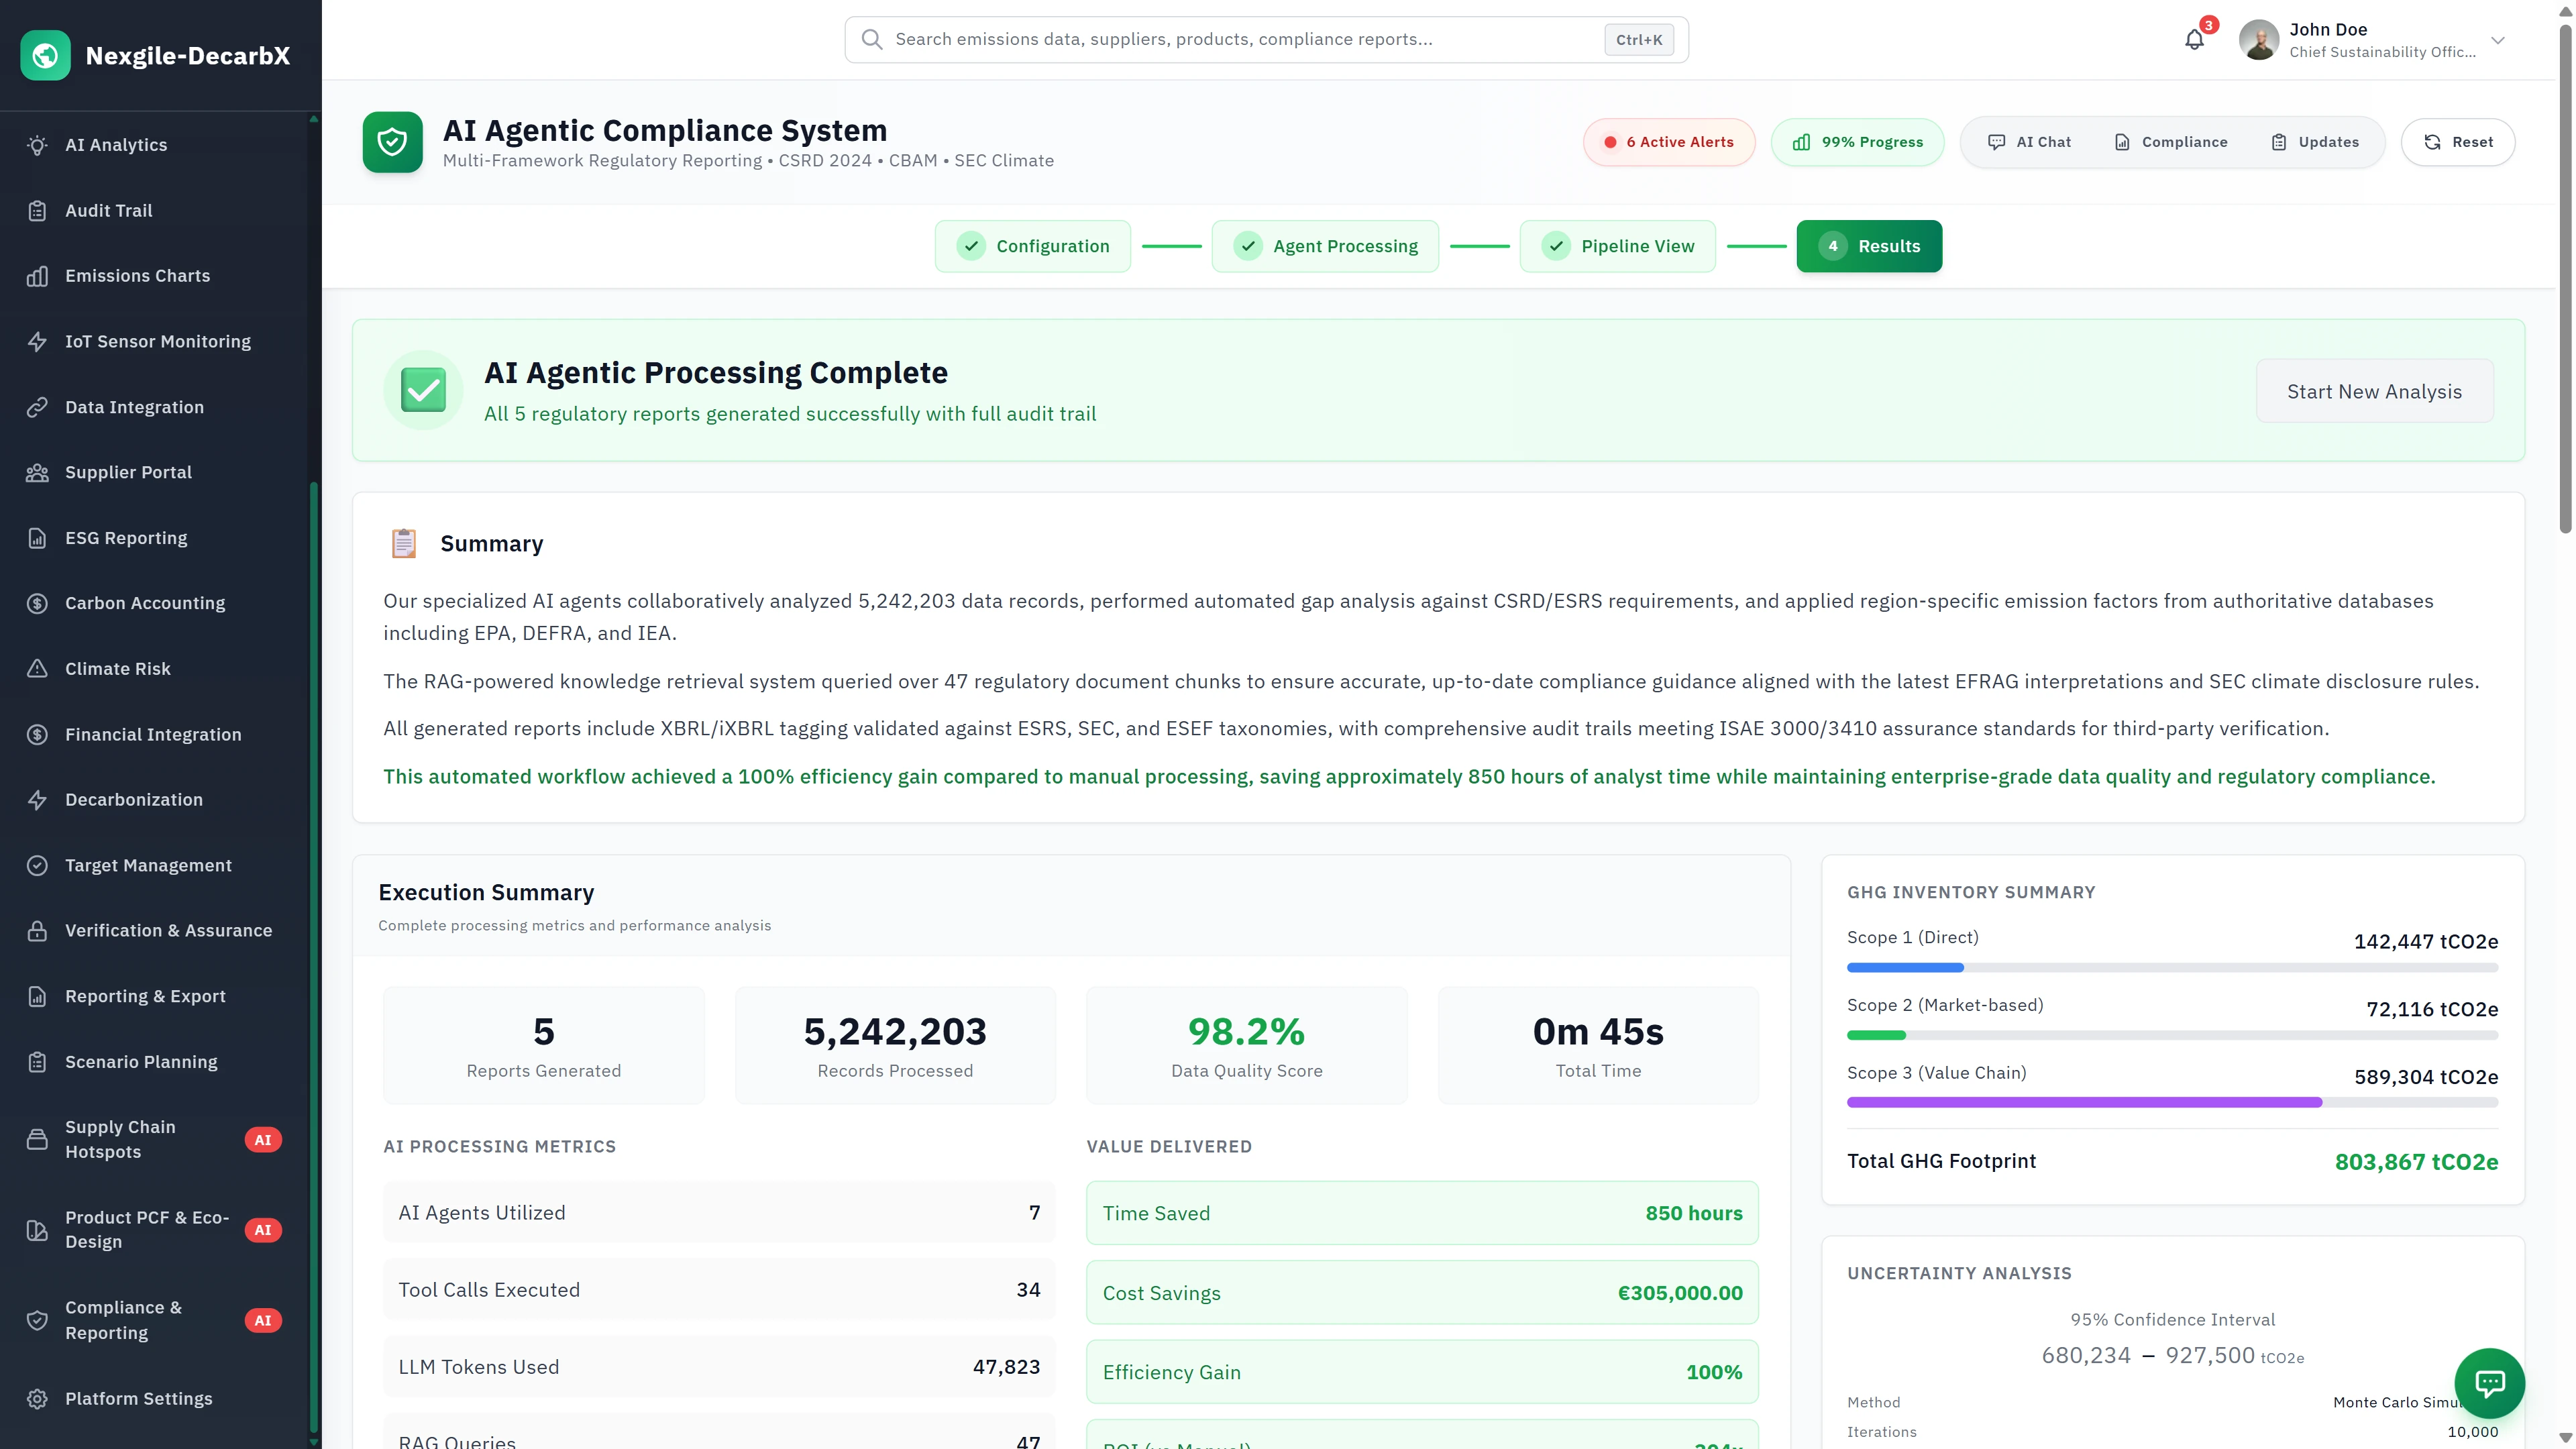Click inside the emissions search field

tap(1200, 39)
